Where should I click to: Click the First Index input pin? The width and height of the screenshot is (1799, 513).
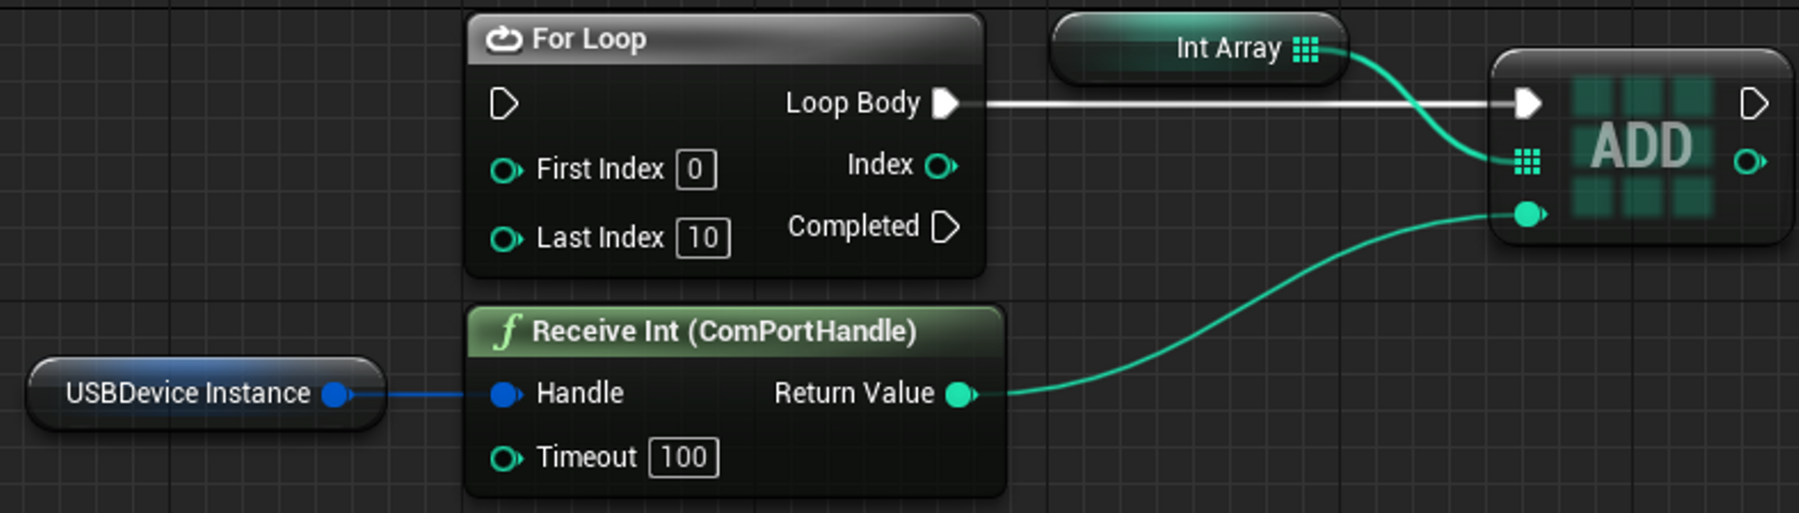(505, 171)
